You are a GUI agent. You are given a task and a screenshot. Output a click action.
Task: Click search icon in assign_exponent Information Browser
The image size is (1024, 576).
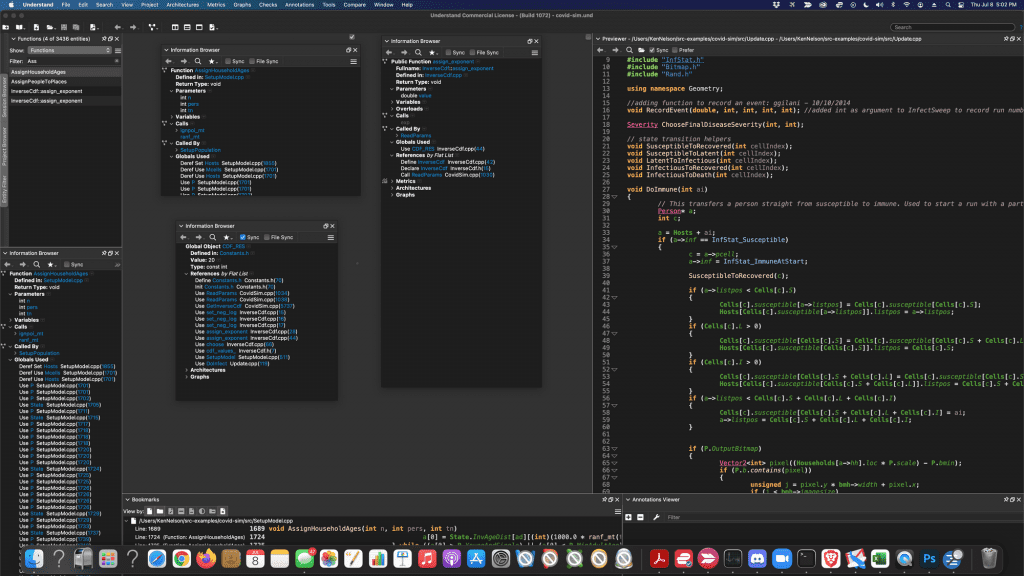pyautogui.click(x=418, y=52)
